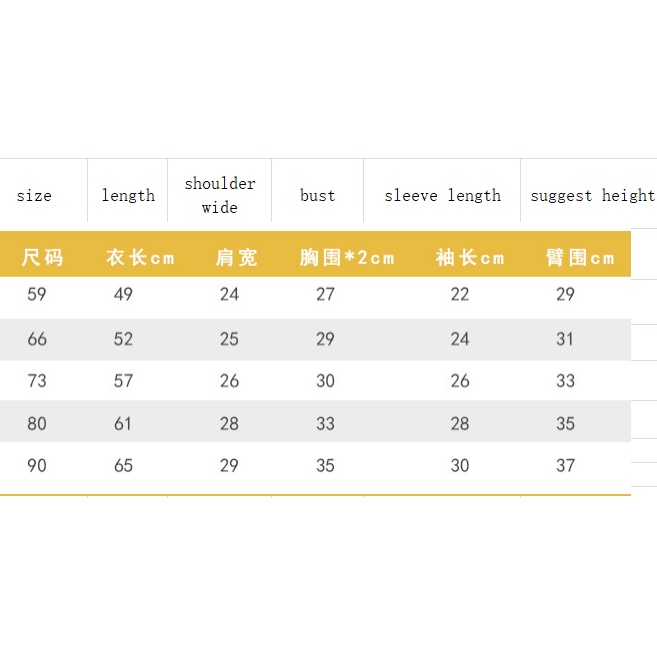Click the 'sleeve length' header
Screen dimensions: 657x657
pyautogui.click(x=442, y=196)
